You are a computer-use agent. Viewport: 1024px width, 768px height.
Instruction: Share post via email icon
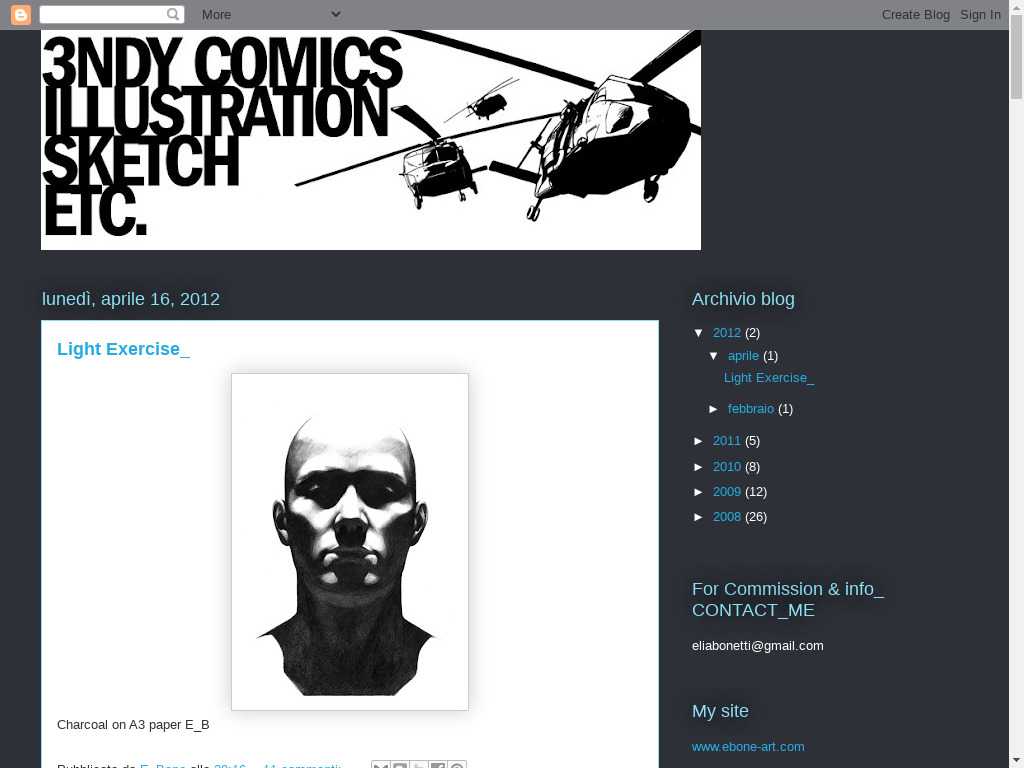point(380,765)
